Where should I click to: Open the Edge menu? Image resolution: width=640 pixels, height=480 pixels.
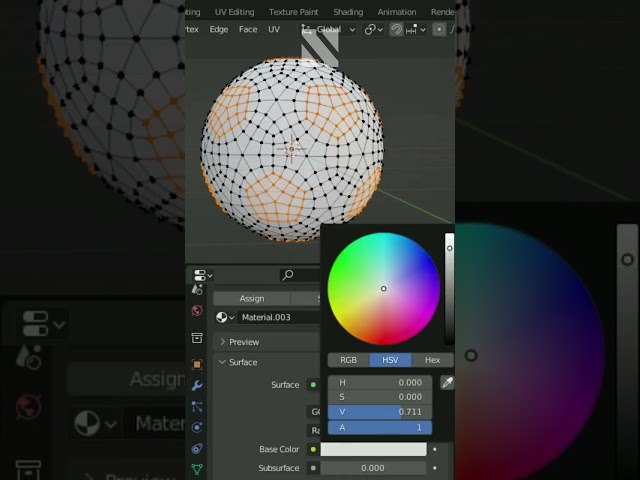219,29
